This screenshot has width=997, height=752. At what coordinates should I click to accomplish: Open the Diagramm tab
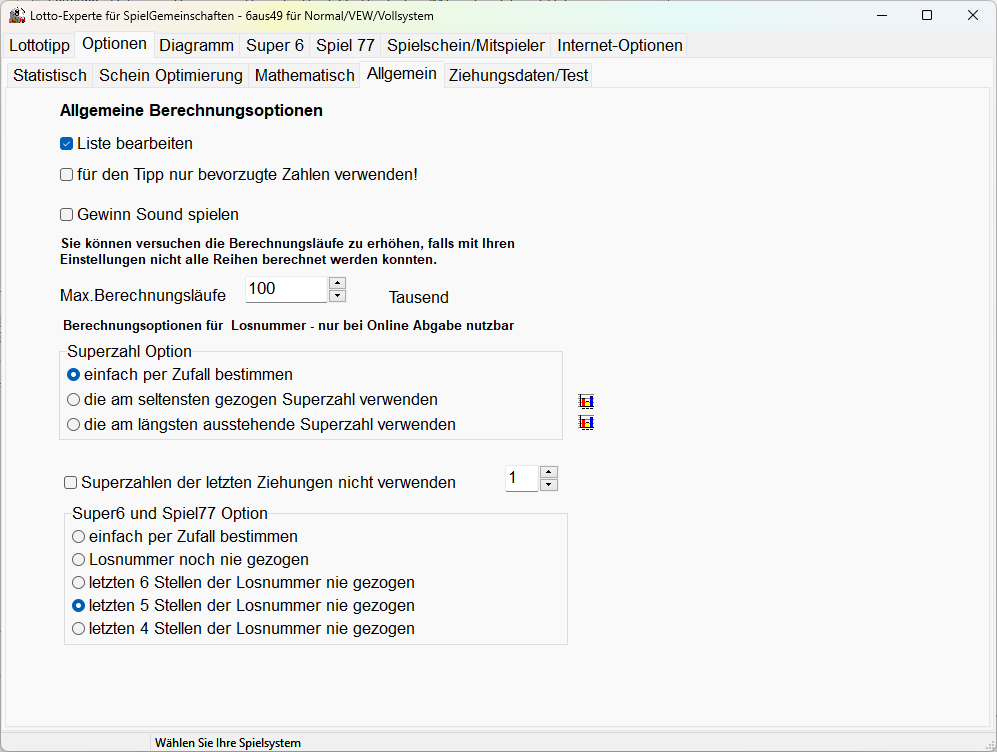coord(196,45)
